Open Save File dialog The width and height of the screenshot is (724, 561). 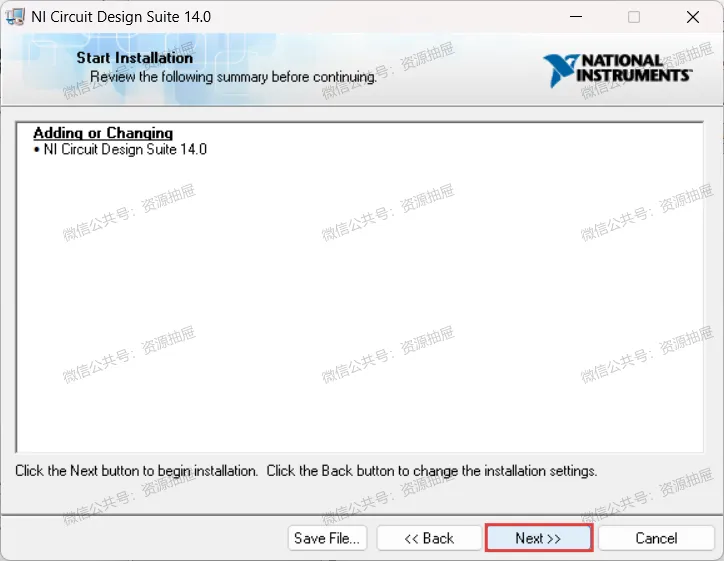coord(327,538)
